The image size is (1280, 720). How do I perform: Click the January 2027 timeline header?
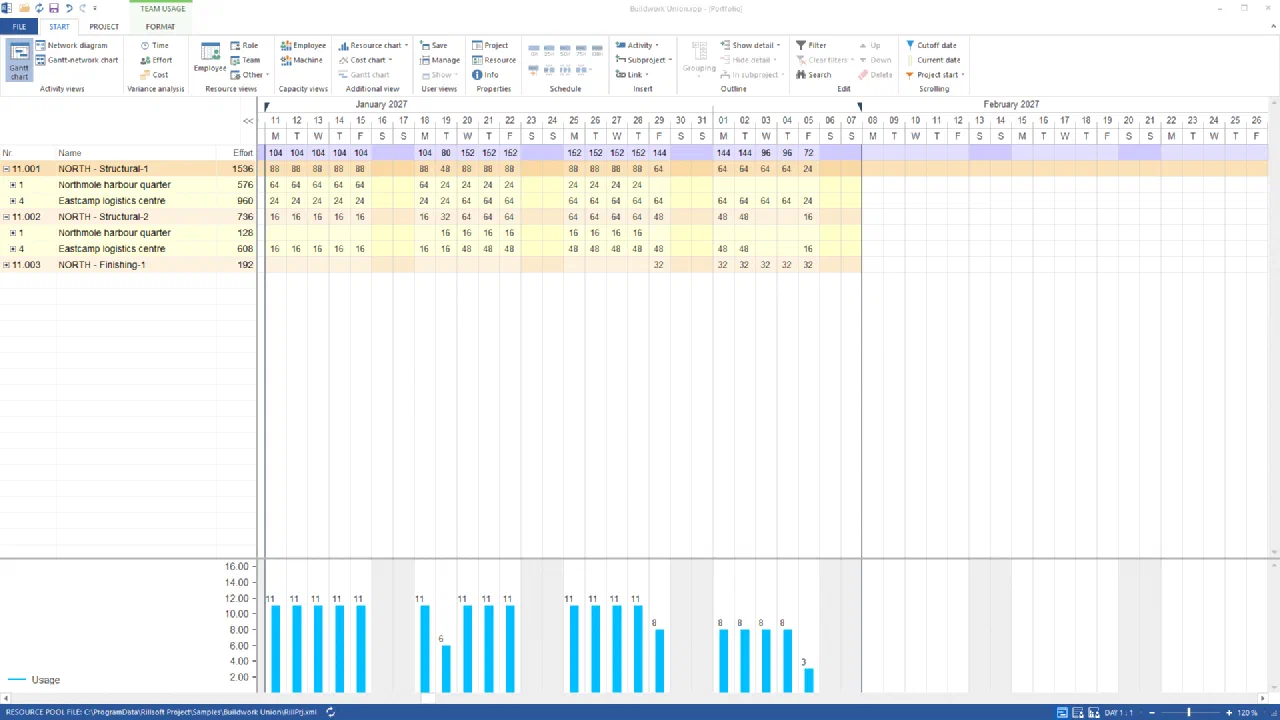click(381, 104)
